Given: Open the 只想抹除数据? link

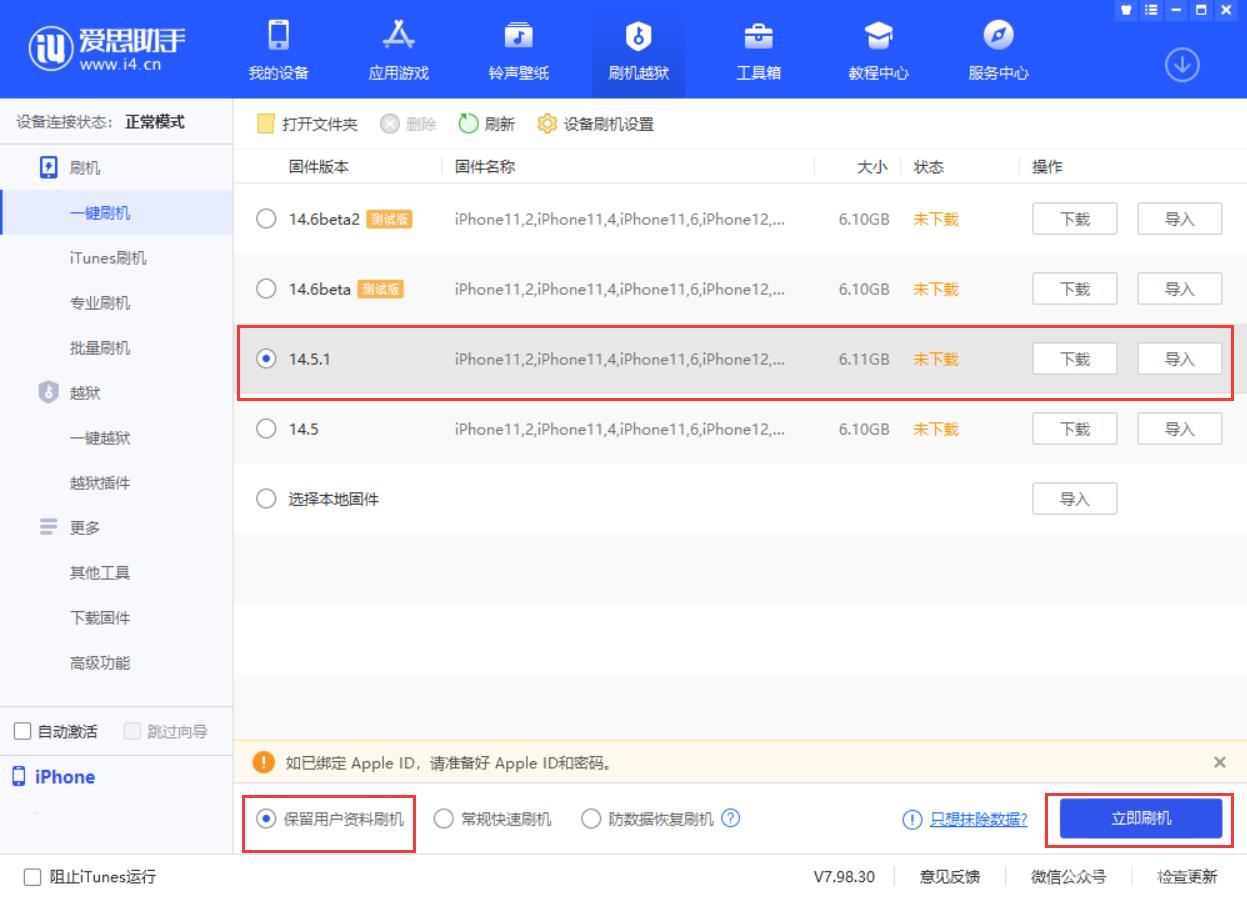Looking at the screenshot, I should [979, 819].
